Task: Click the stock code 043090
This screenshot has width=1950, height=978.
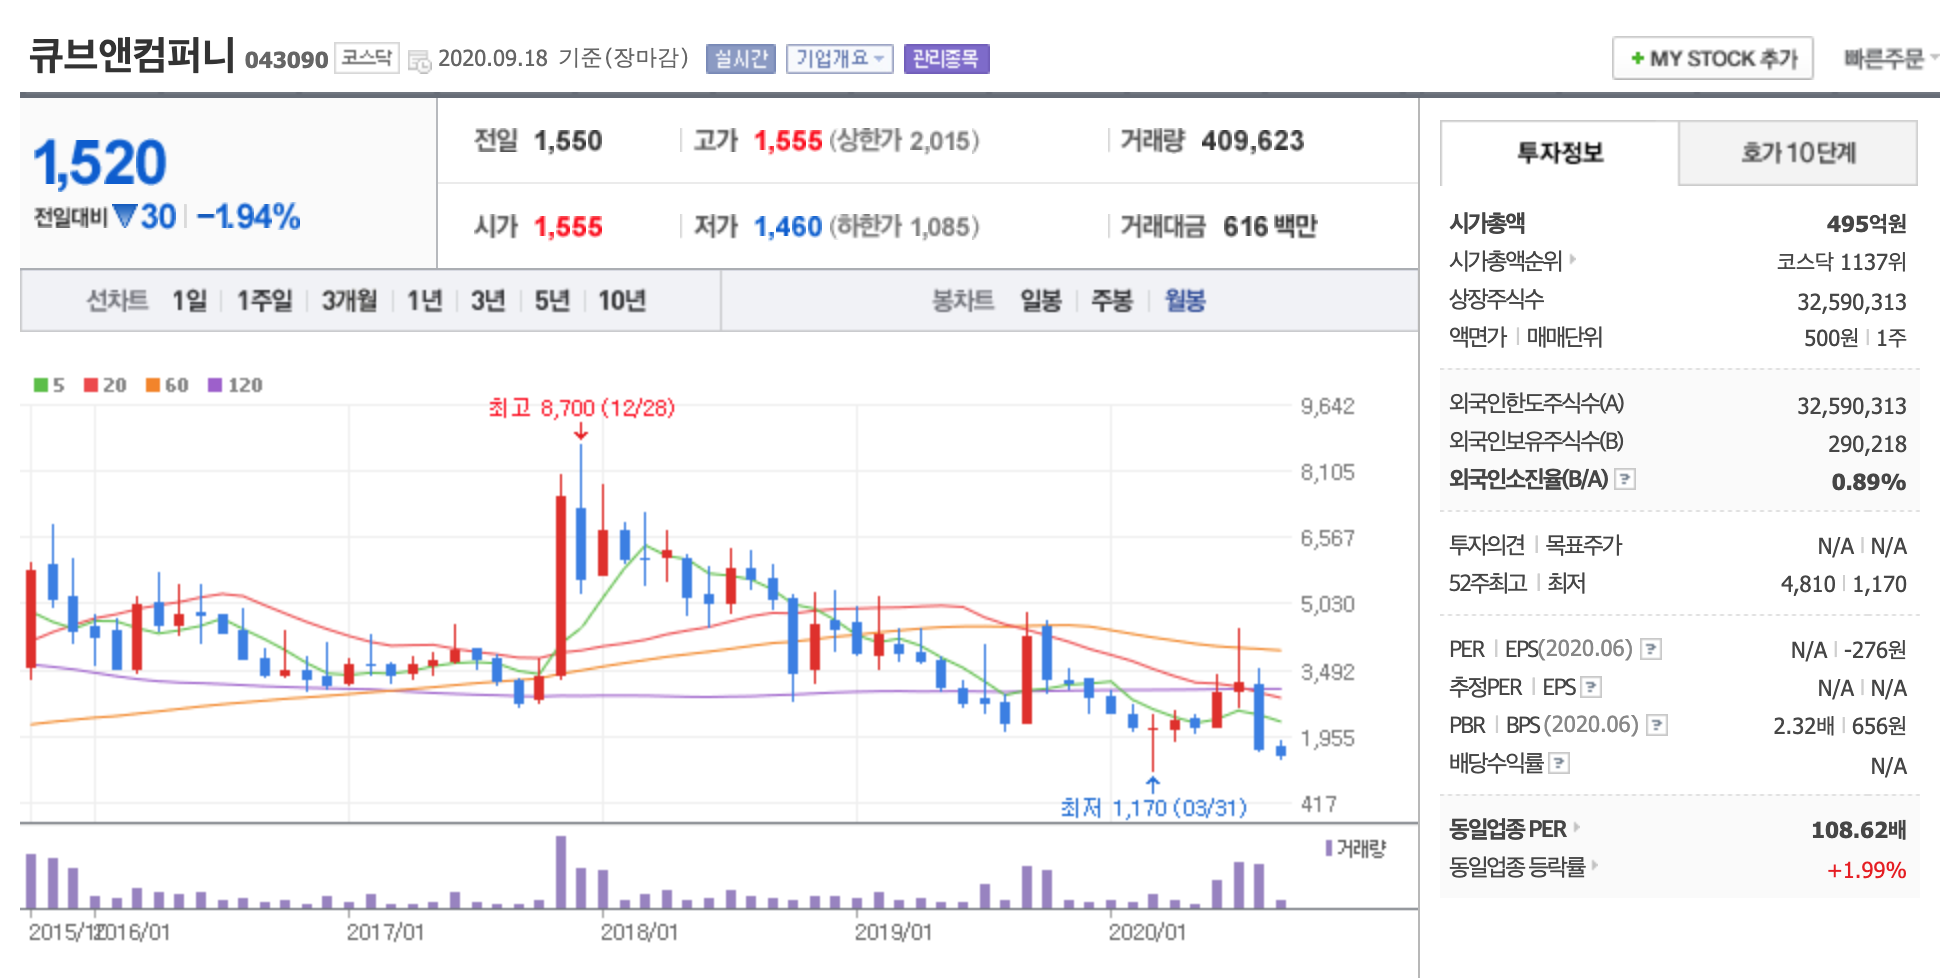Action: (286, 60)
